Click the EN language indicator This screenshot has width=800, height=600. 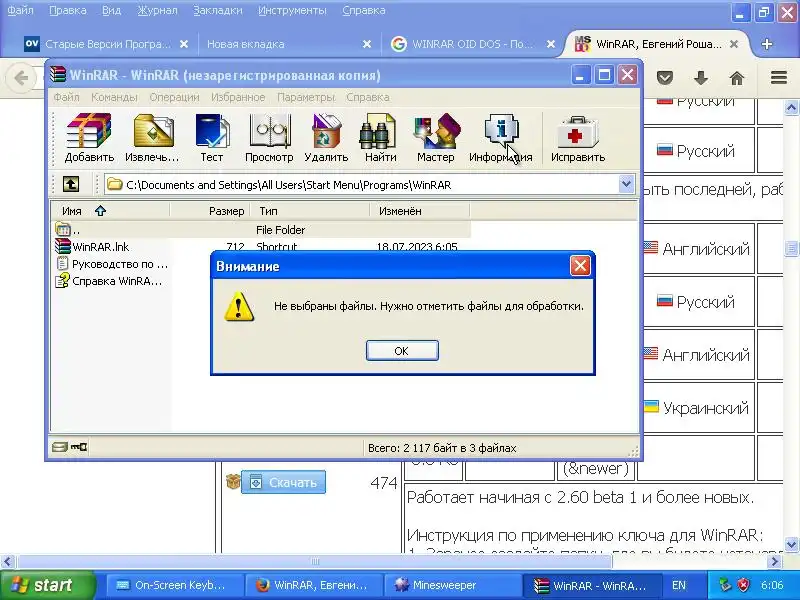pyautogui.click(x=679, y=585)
